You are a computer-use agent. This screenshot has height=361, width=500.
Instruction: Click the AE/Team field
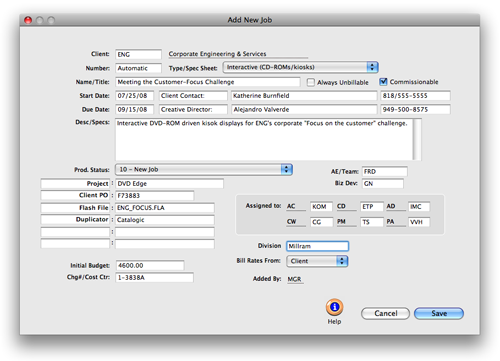385,171
